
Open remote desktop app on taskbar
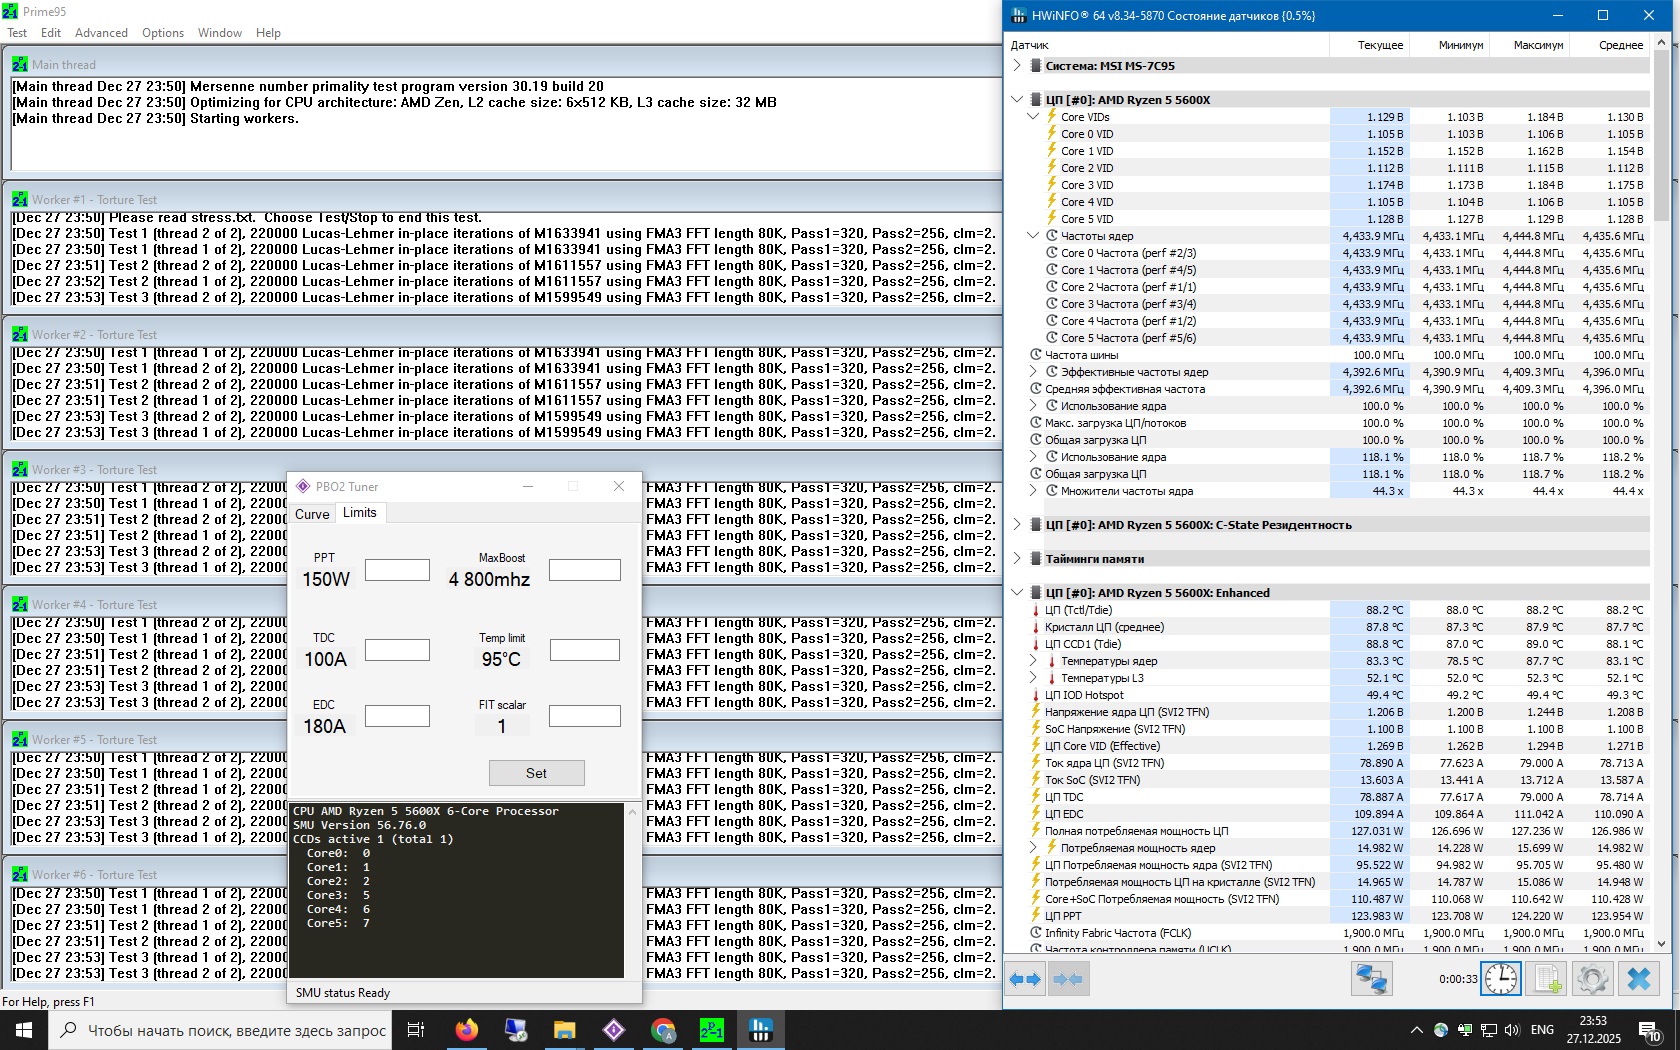pos(516,1030)
